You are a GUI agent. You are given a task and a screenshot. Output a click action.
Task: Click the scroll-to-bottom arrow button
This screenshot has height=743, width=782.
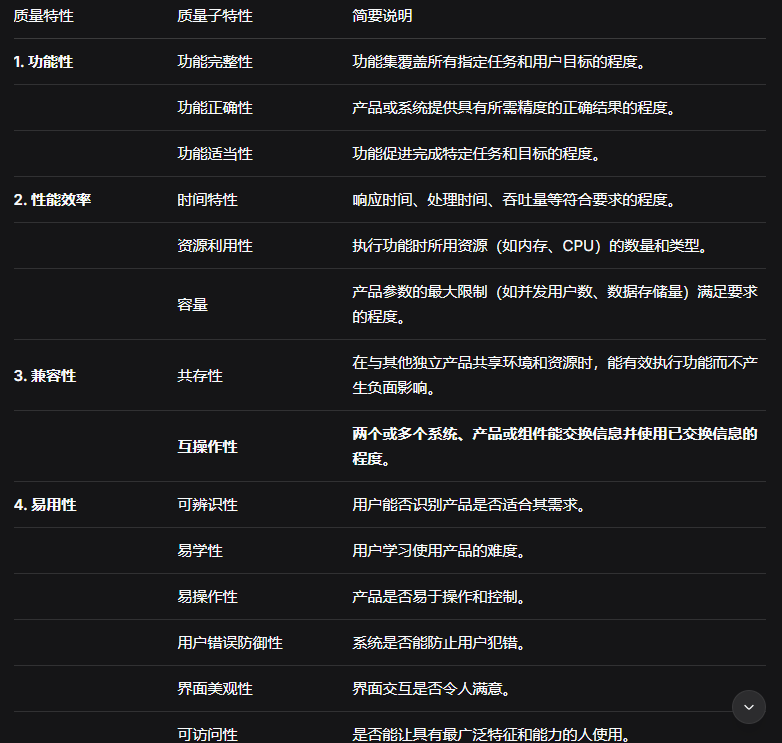pos(749,706)
